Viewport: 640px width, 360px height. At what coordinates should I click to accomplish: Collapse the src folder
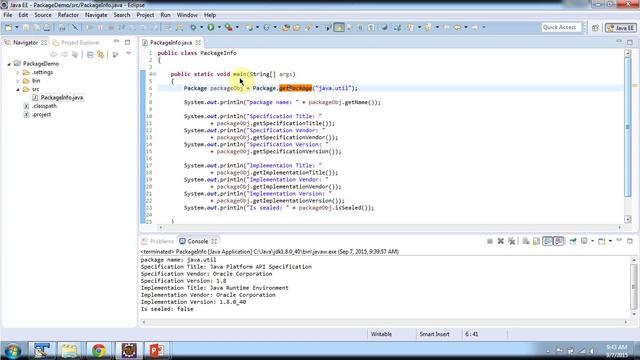pos(18,89)
